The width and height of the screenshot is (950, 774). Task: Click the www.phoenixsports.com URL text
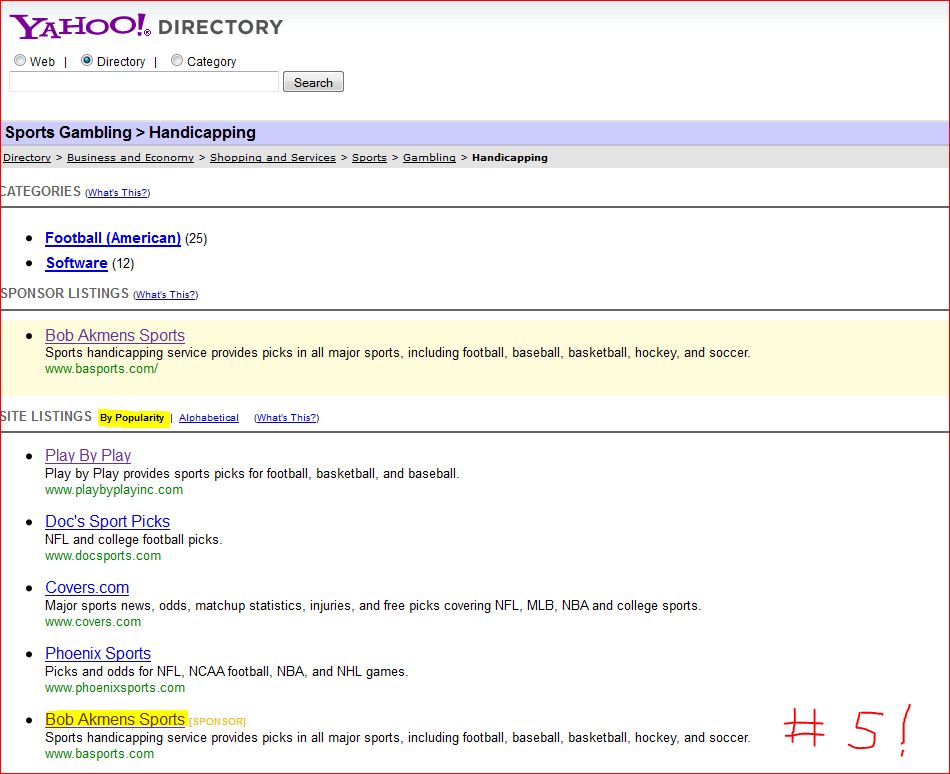point(115,688)
